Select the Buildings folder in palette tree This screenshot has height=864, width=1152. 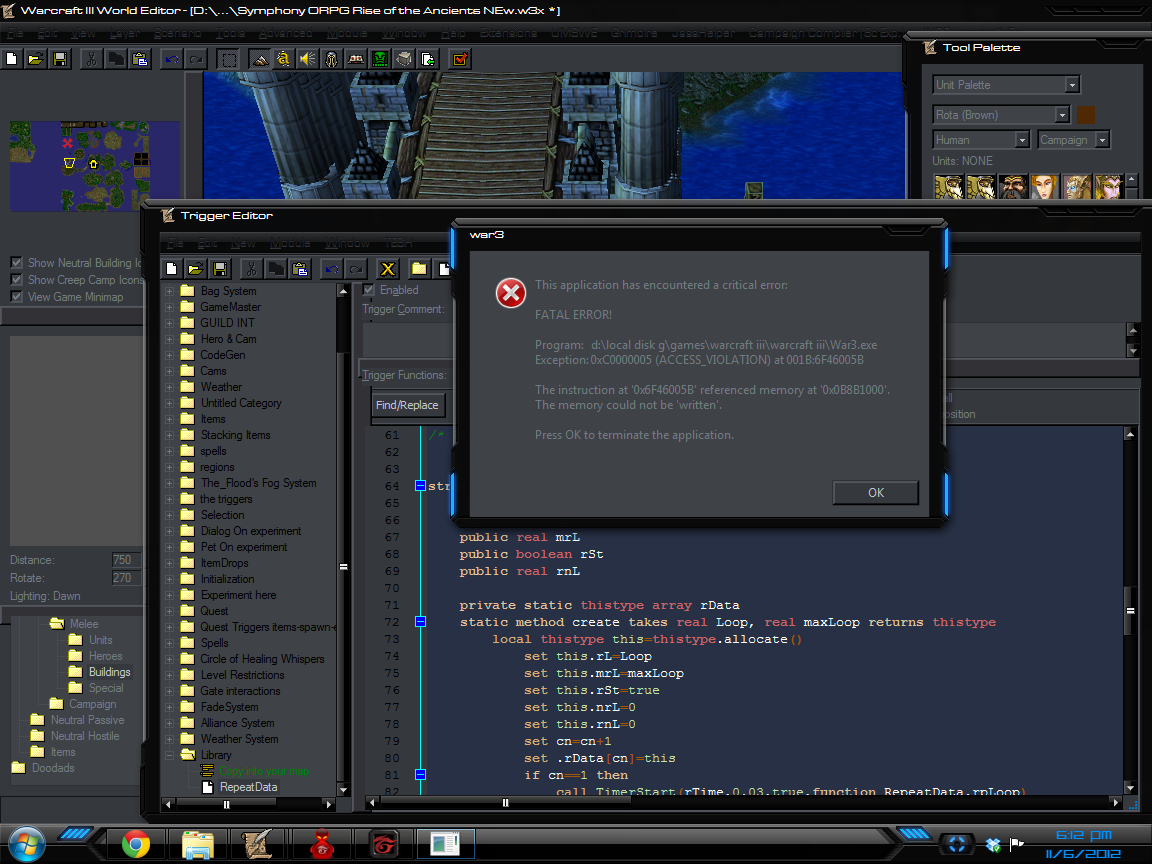coord(109,672)
